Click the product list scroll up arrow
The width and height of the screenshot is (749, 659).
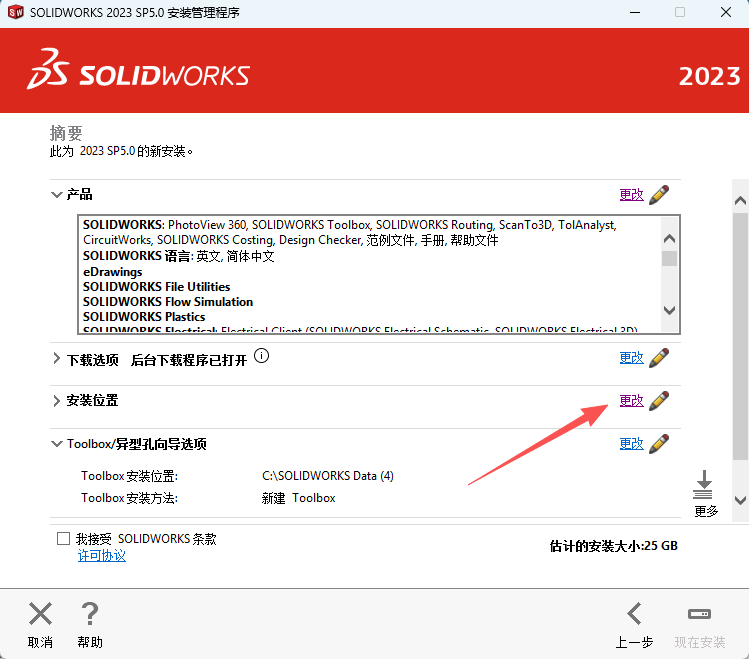(670, 238)
